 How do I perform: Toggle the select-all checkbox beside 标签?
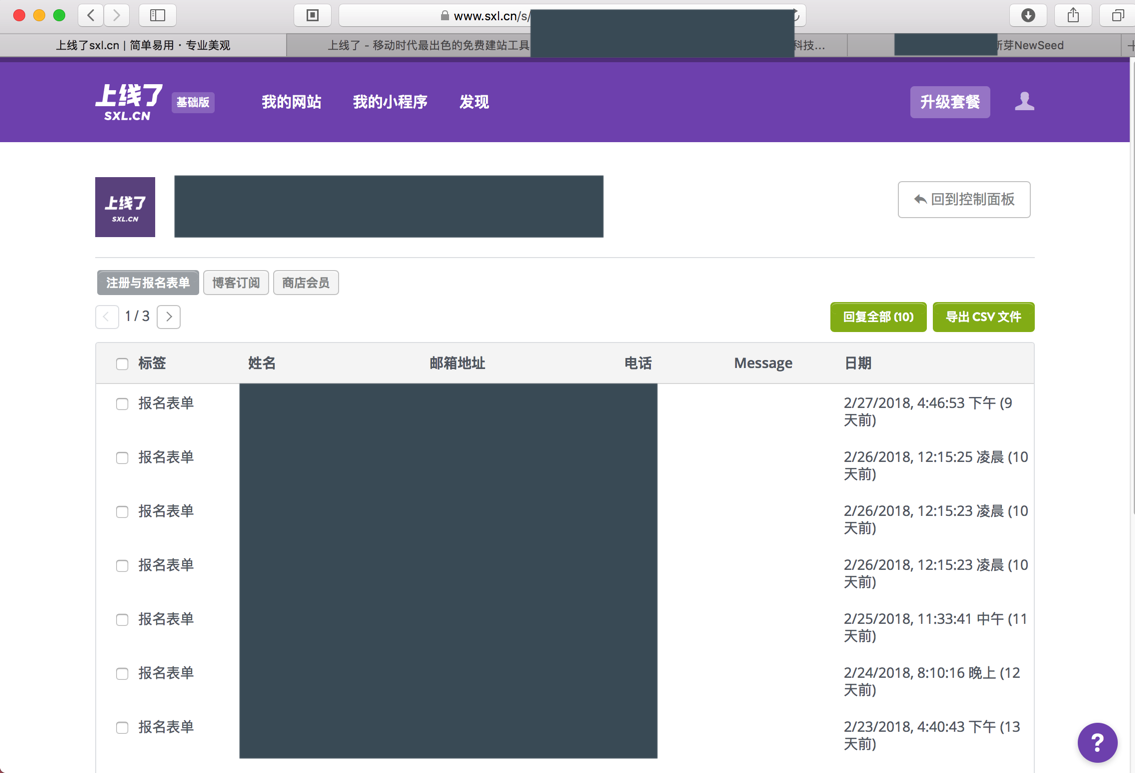(122, 364)
